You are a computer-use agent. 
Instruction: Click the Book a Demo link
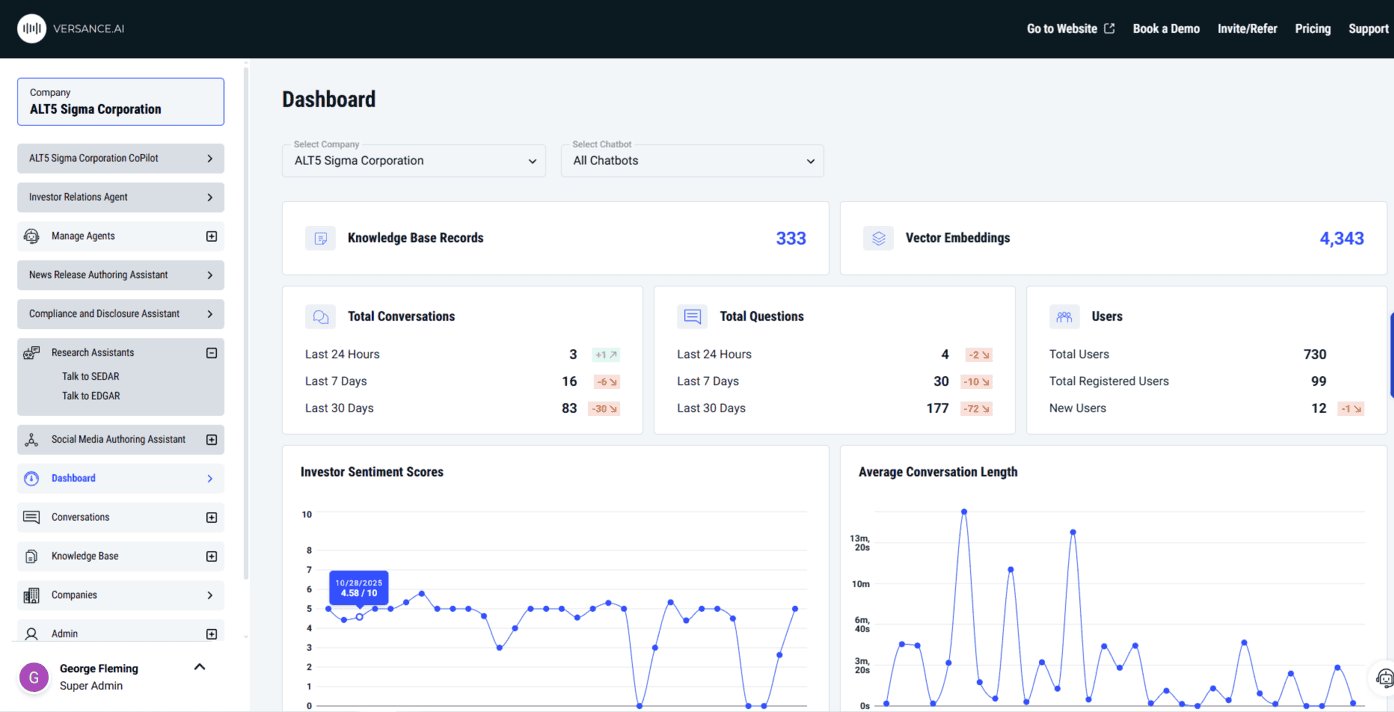(x=1165, y=28)
